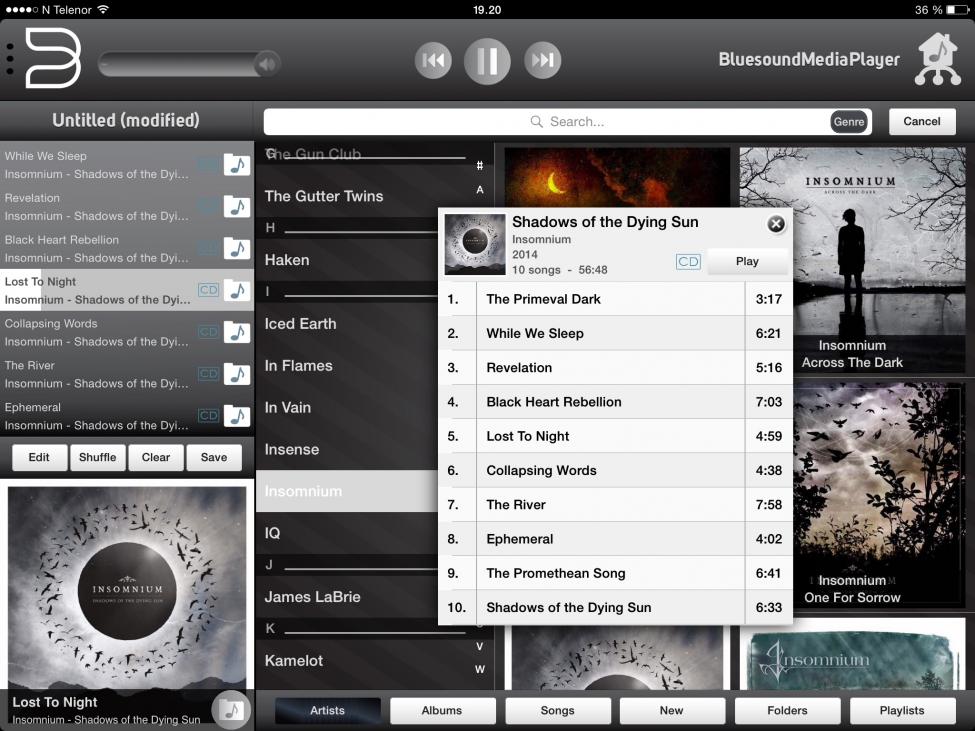Select the Insomnium artist row

tap(348, 491)
